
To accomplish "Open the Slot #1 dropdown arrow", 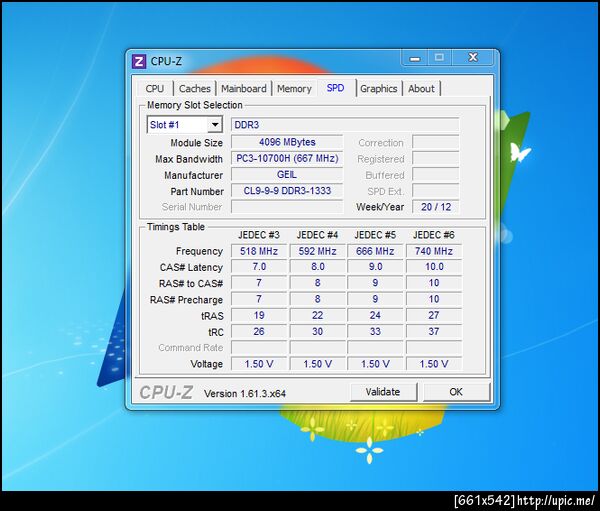I will point(215,125).
